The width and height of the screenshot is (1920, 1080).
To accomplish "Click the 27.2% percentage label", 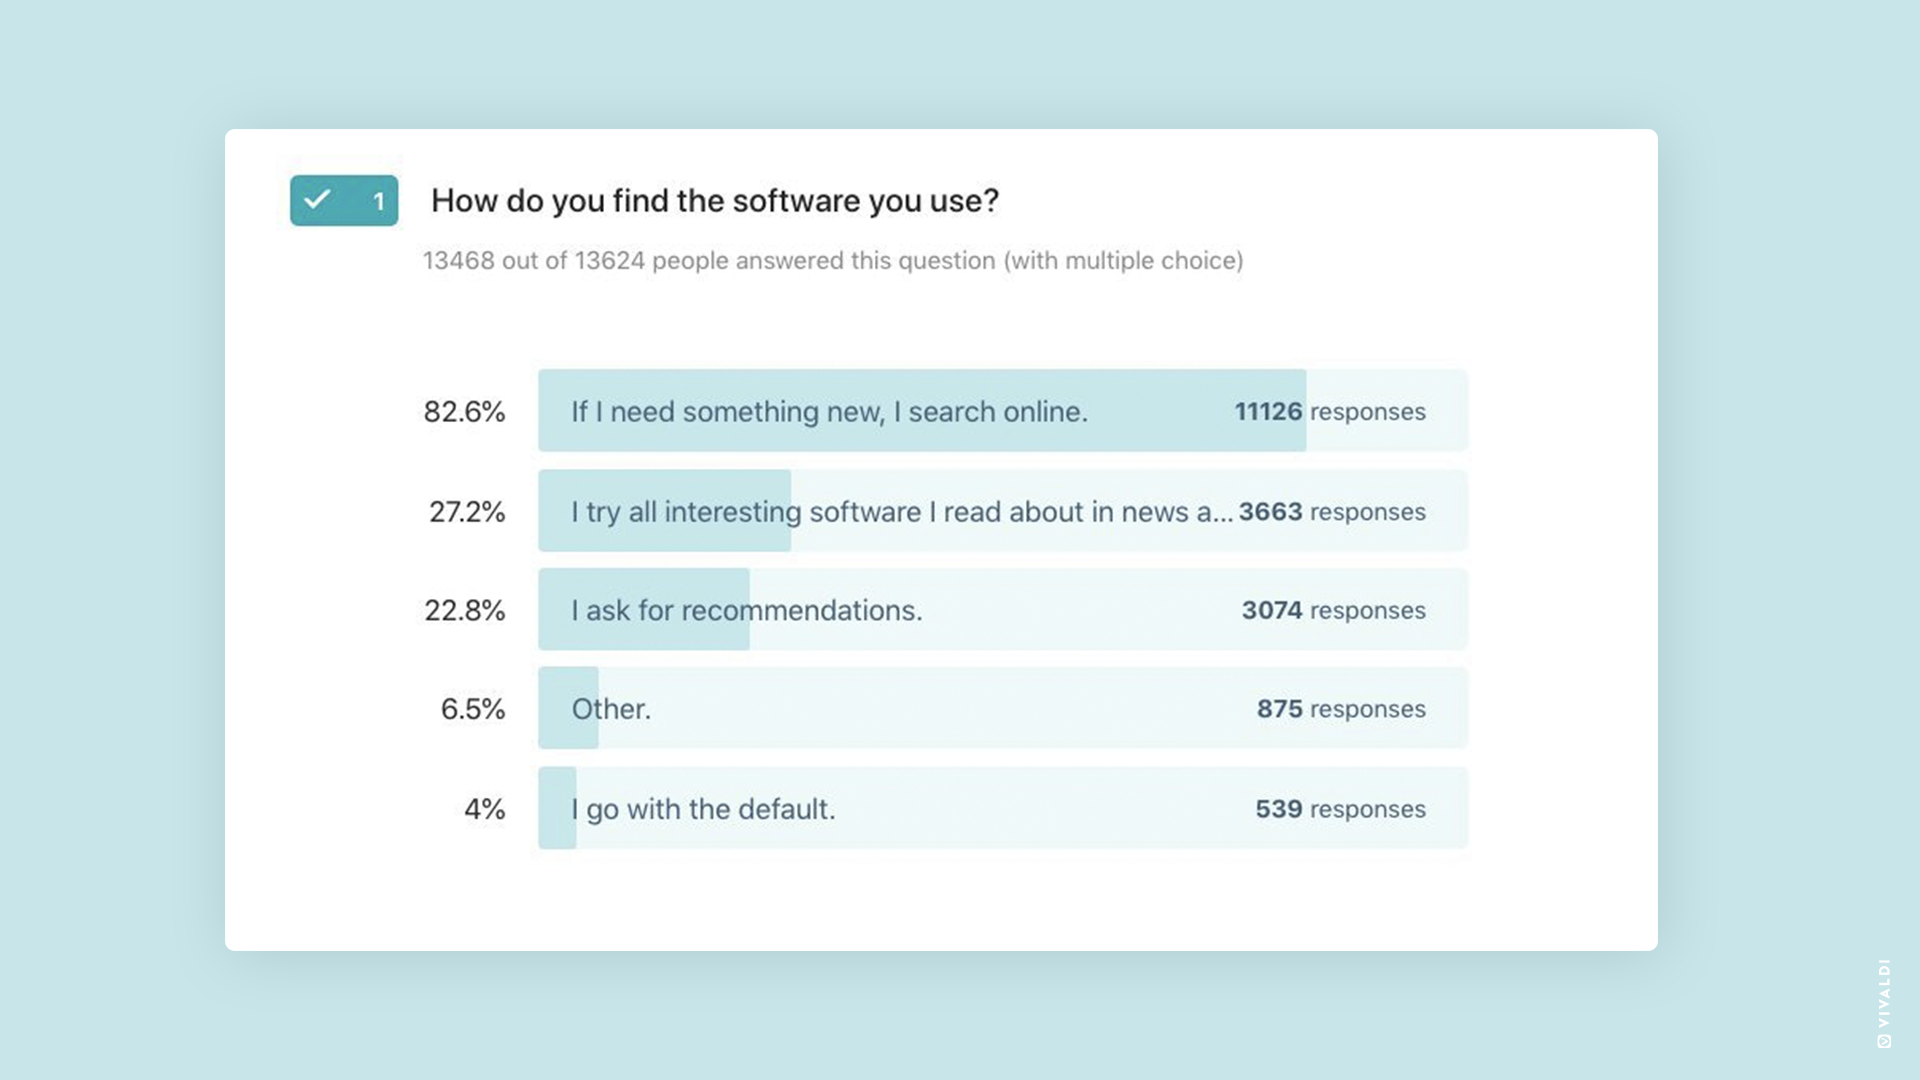I will (x=467, y=511).
